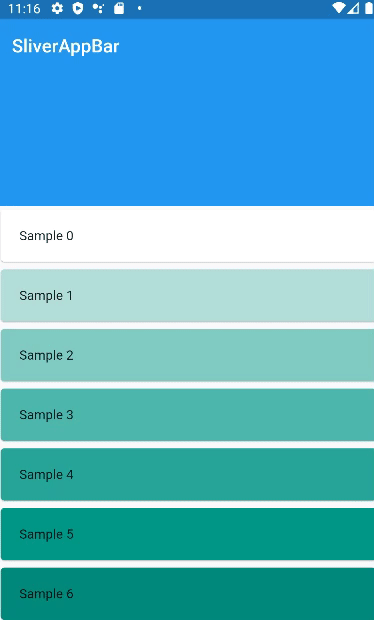Open the Sample 2 list item
The width and height of the screenshot is (374, 620).
click(x=187, y=355)
